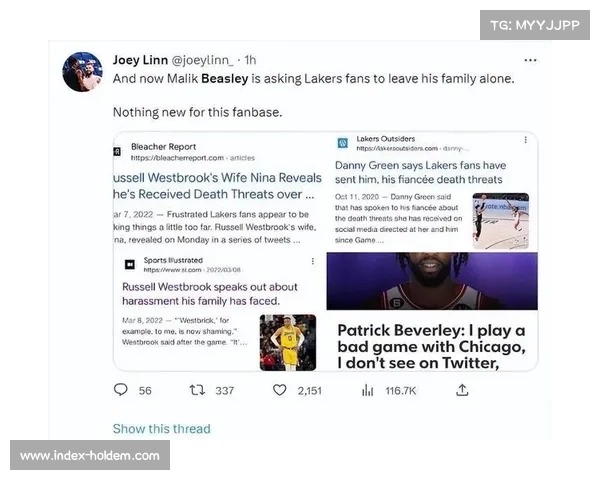The height and width of the screenshot is (480, 600).
Task: Click the Lakers Outsiders site favicon
Action: (x=342, y=143)
